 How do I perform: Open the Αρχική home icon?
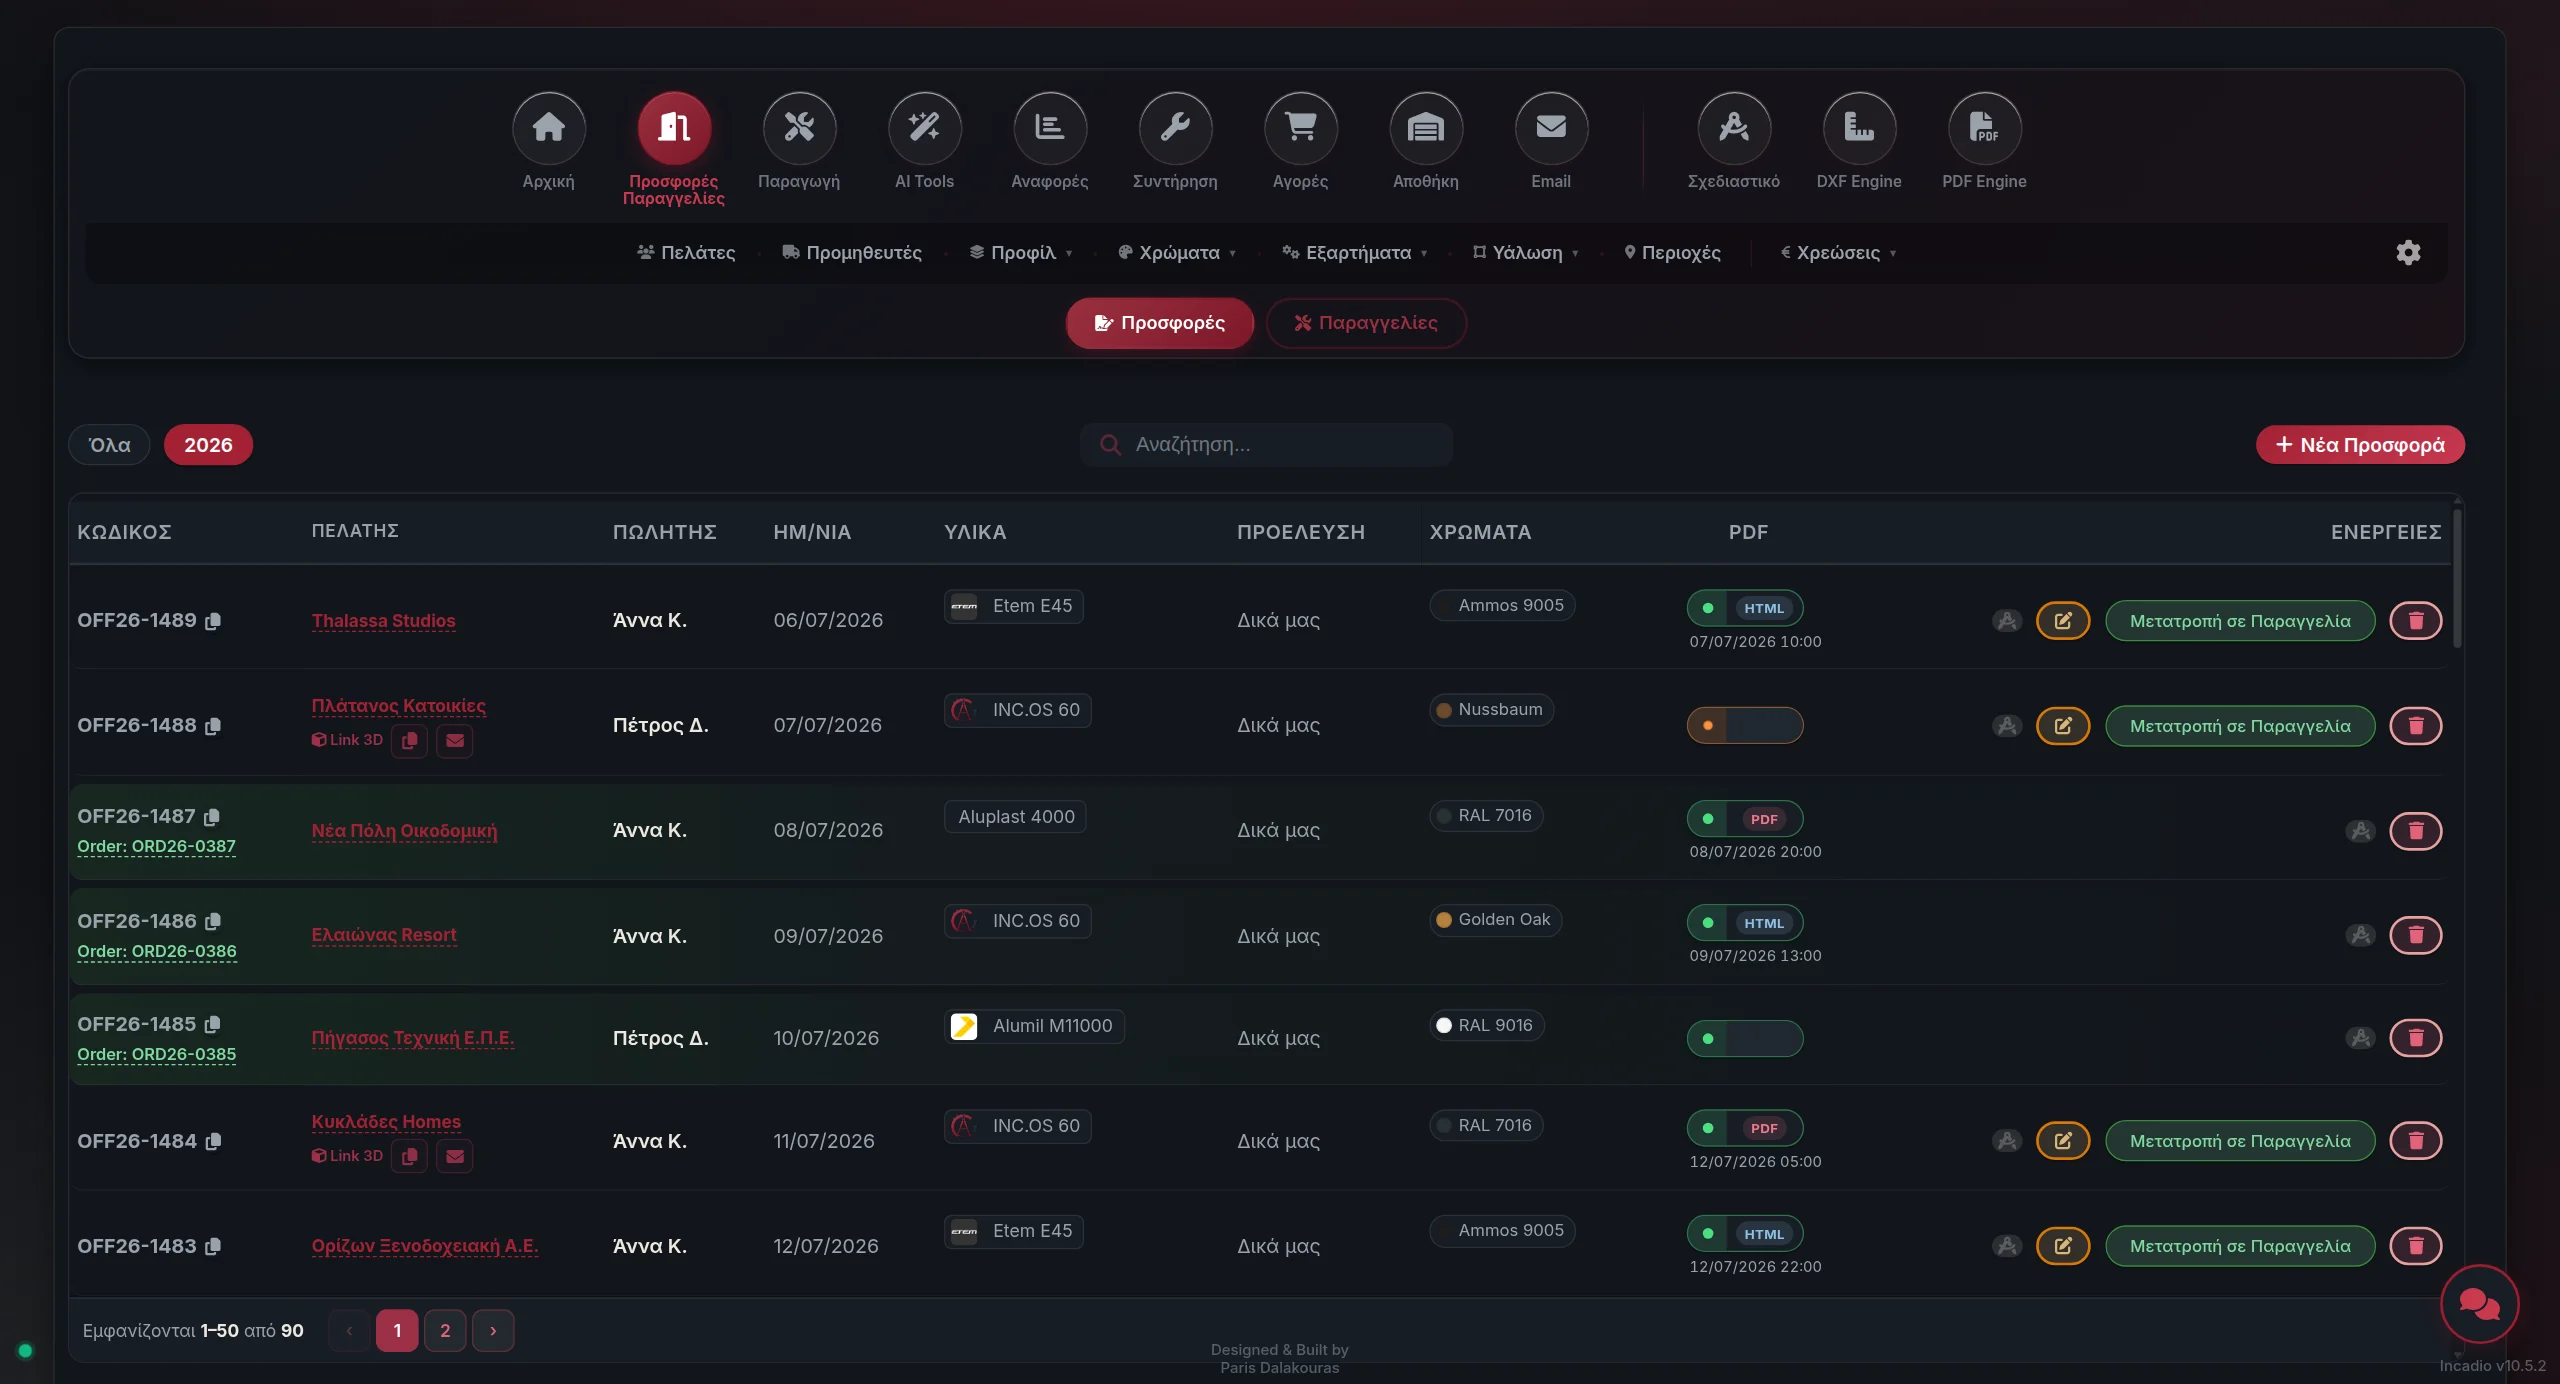click(548, 128)
